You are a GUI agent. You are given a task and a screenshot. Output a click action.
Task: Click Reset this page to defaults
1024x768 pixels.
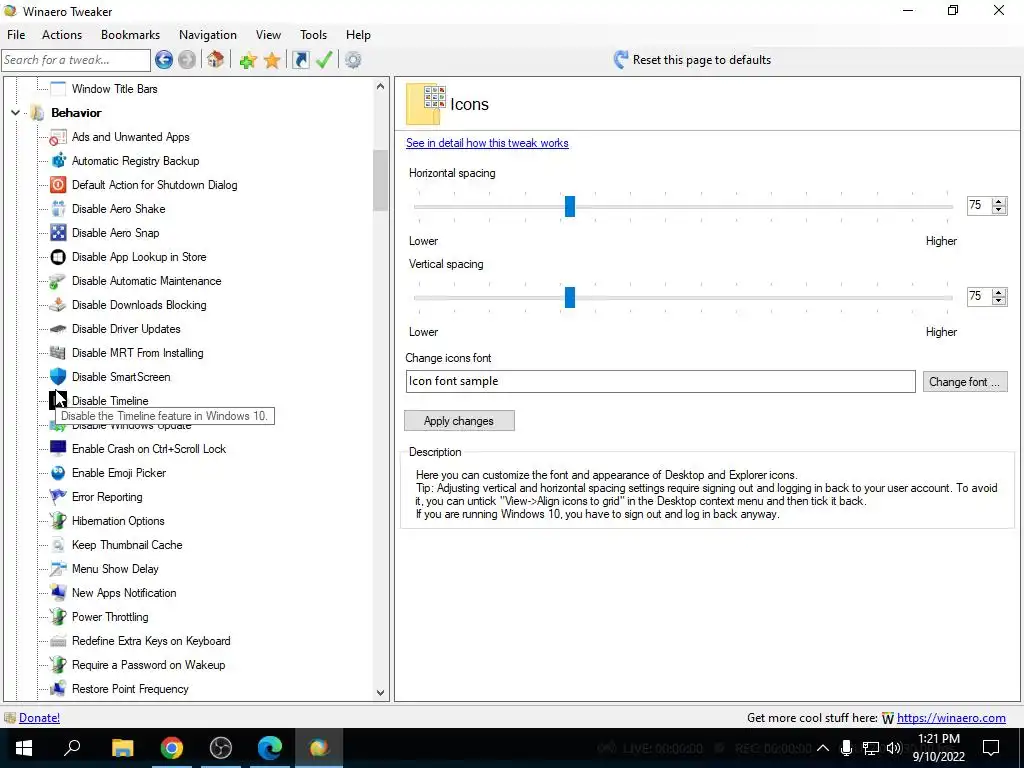point(692,60)
